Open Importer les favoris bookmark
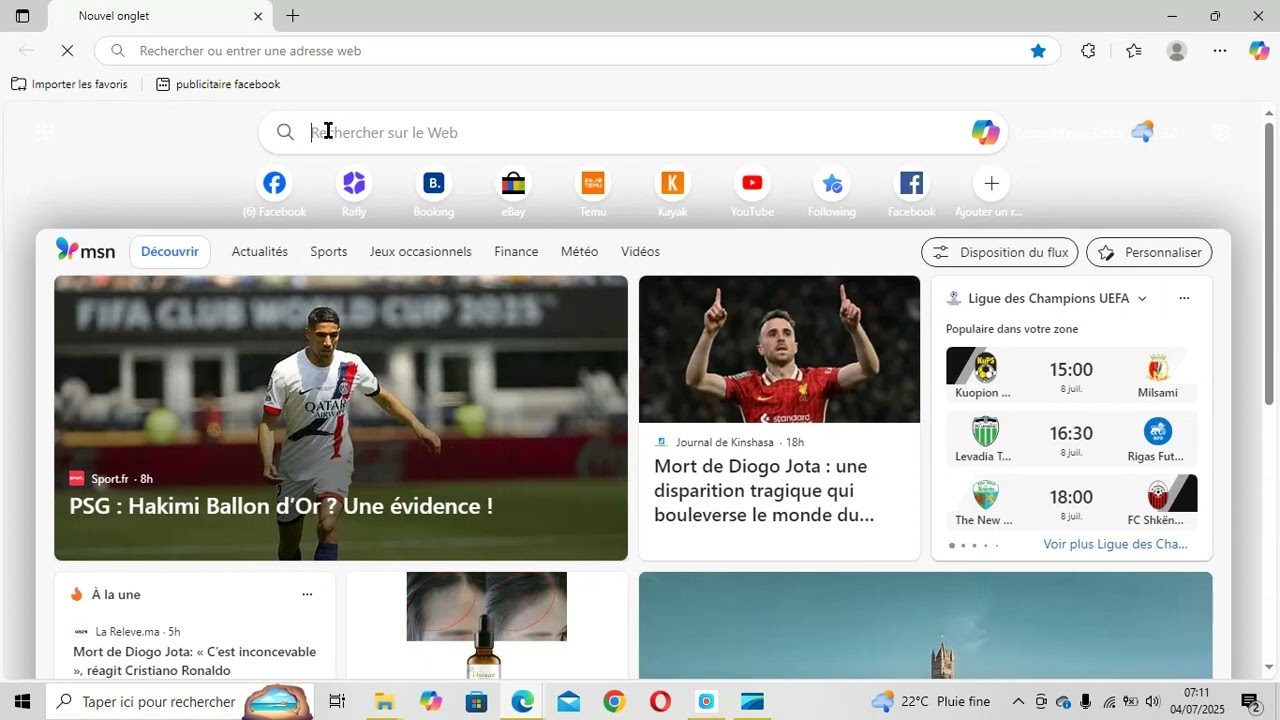The image size is (1280, 720). 70,84
